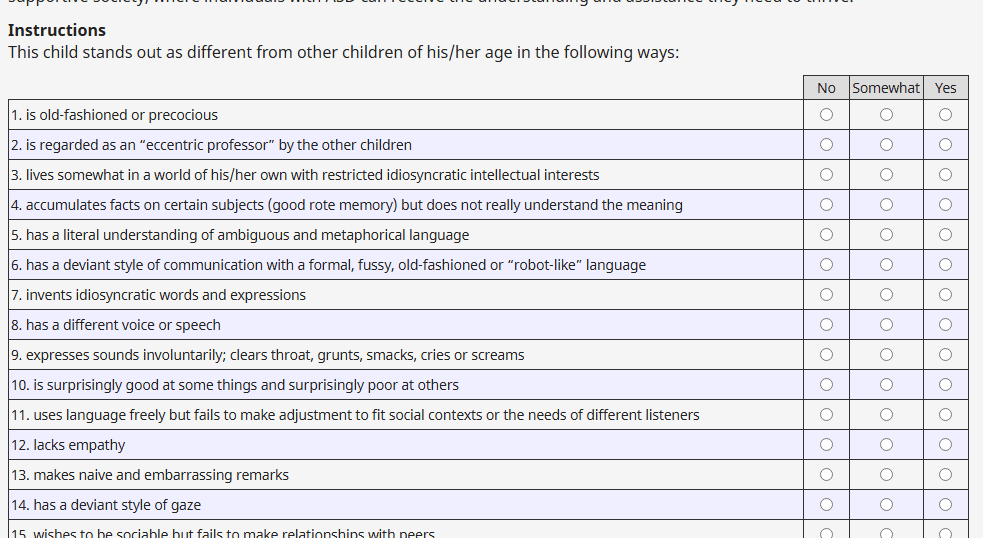
Task: Mark Somewhat for naive and embarrassing remarks
Action: (x=886, y=475)
